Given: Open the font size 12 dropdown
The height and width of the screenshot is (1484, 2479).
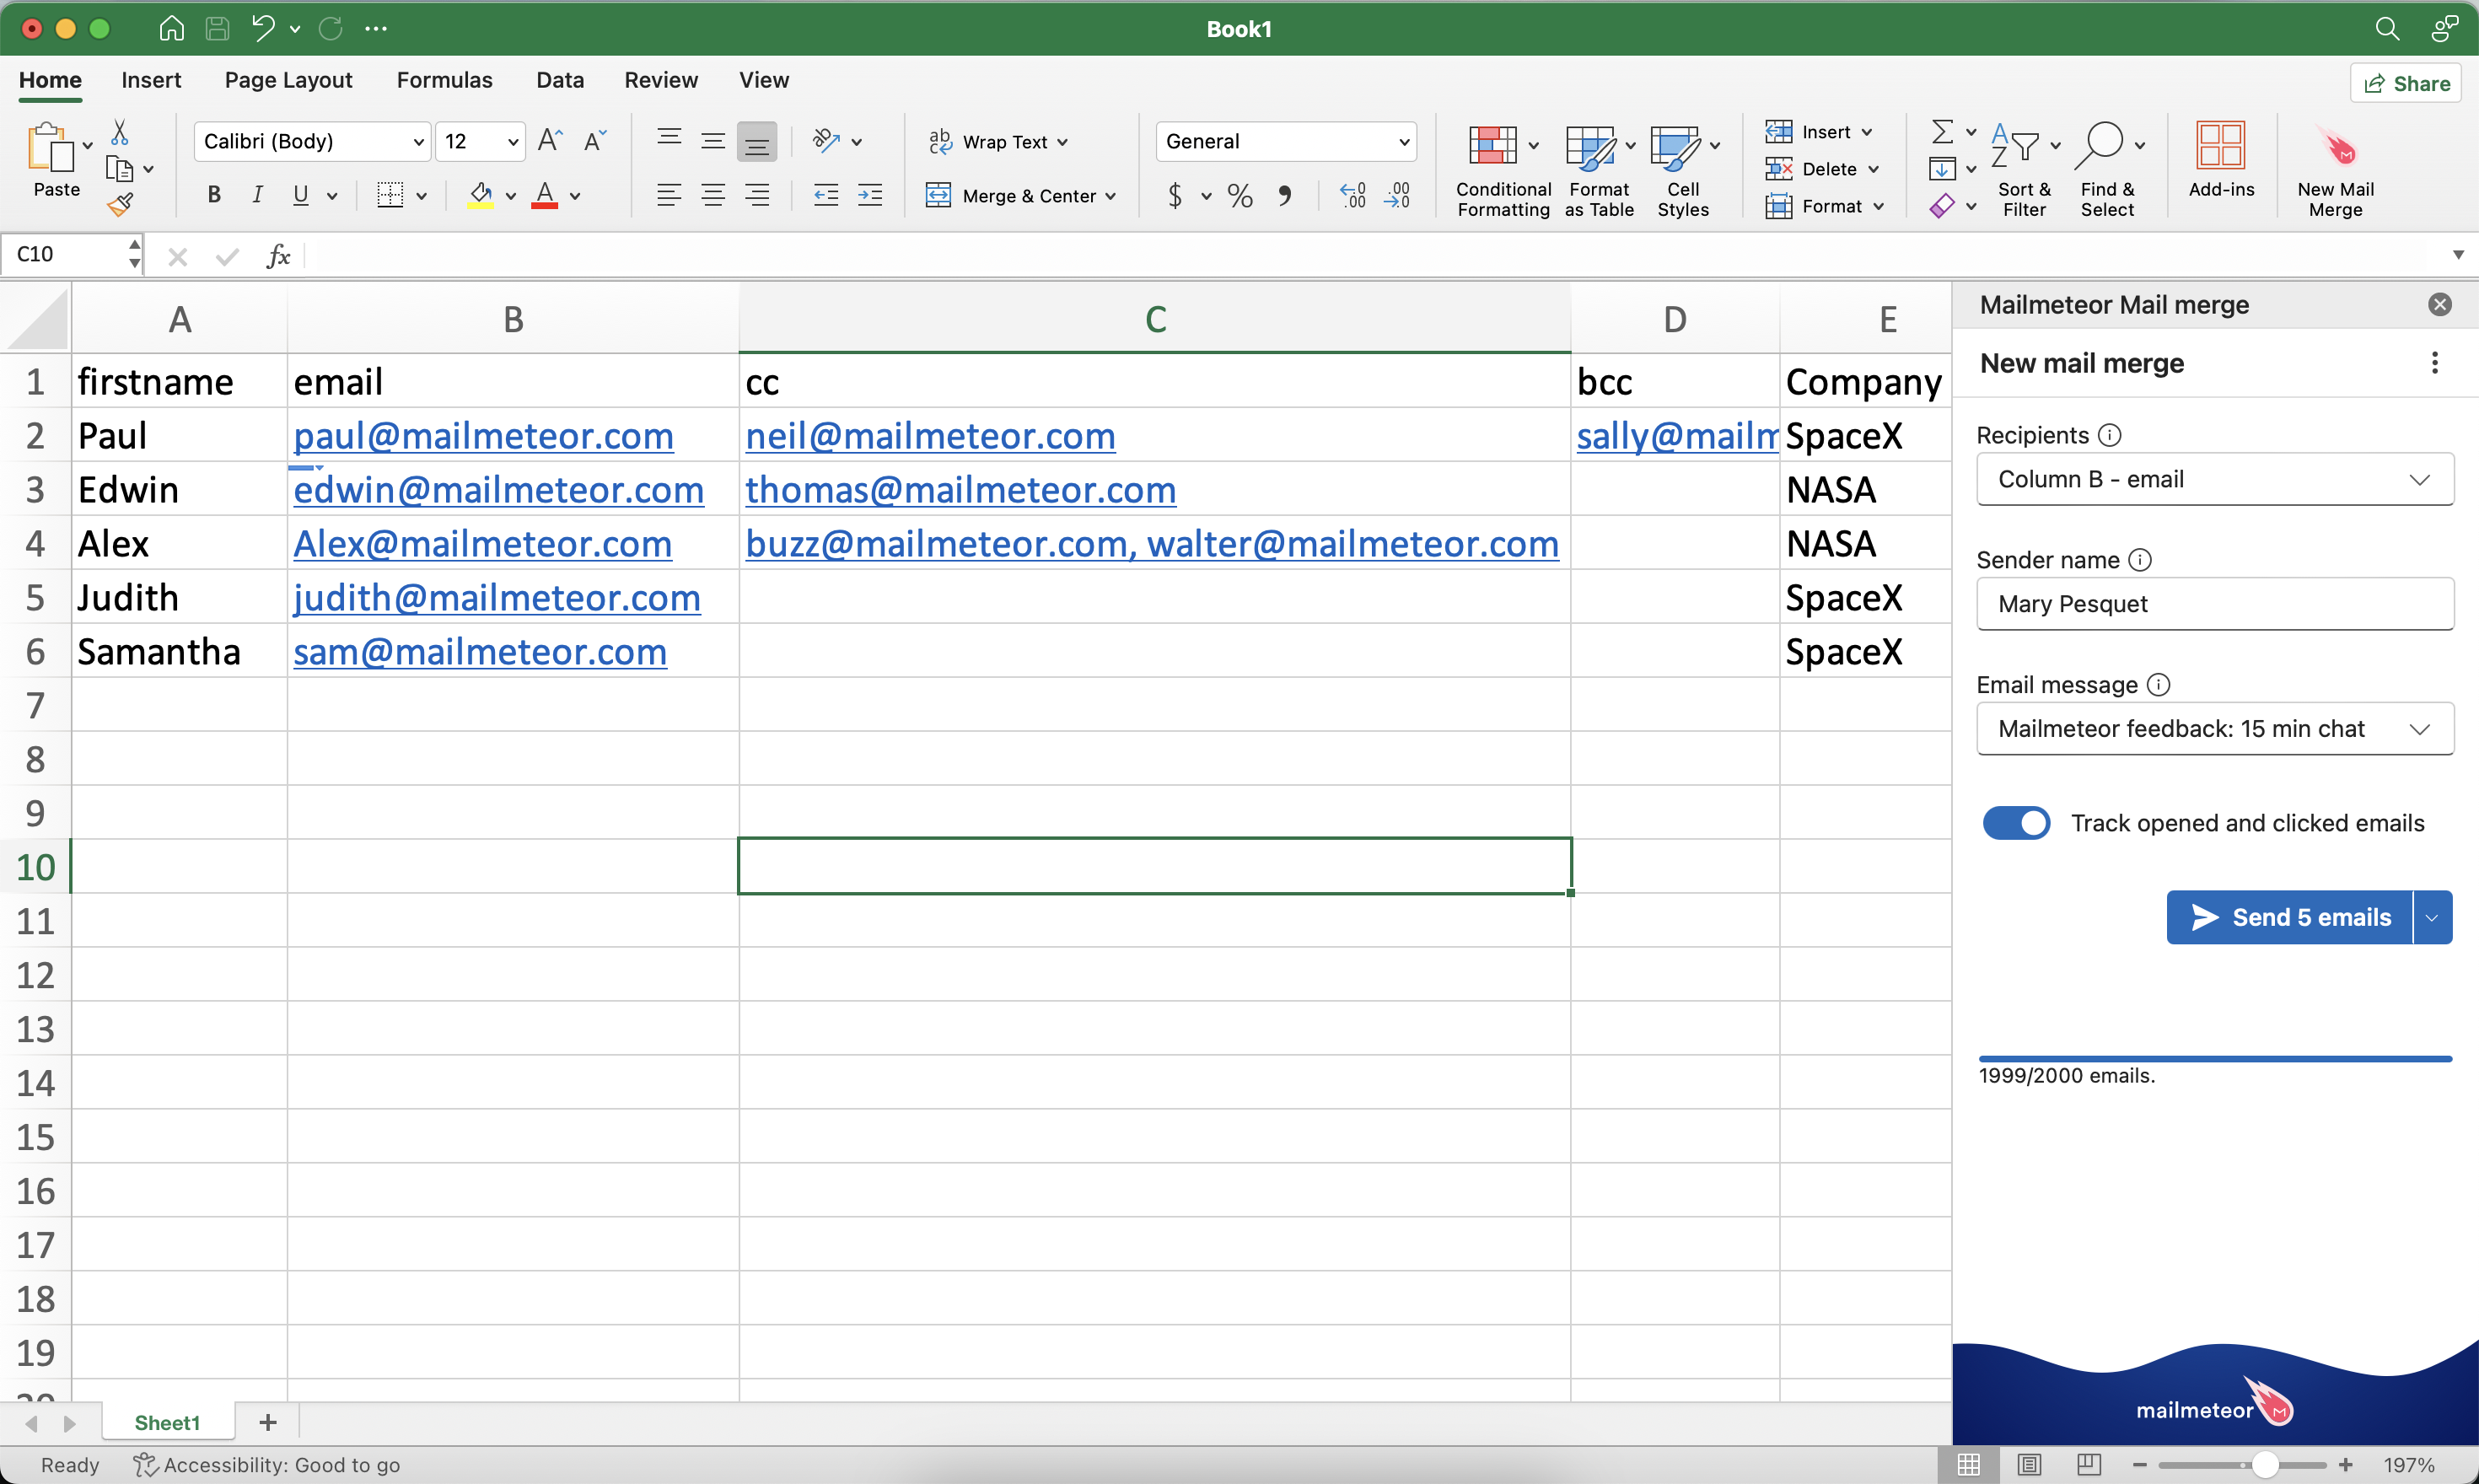Looking at the screenshot, I should [512, 142].
